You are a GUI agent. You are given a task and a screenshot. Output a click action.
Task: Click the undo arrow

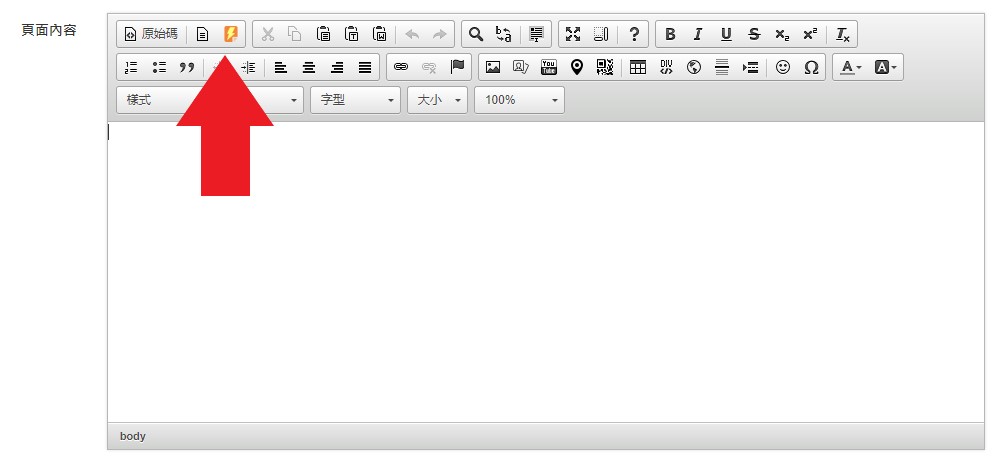[412, 34]
